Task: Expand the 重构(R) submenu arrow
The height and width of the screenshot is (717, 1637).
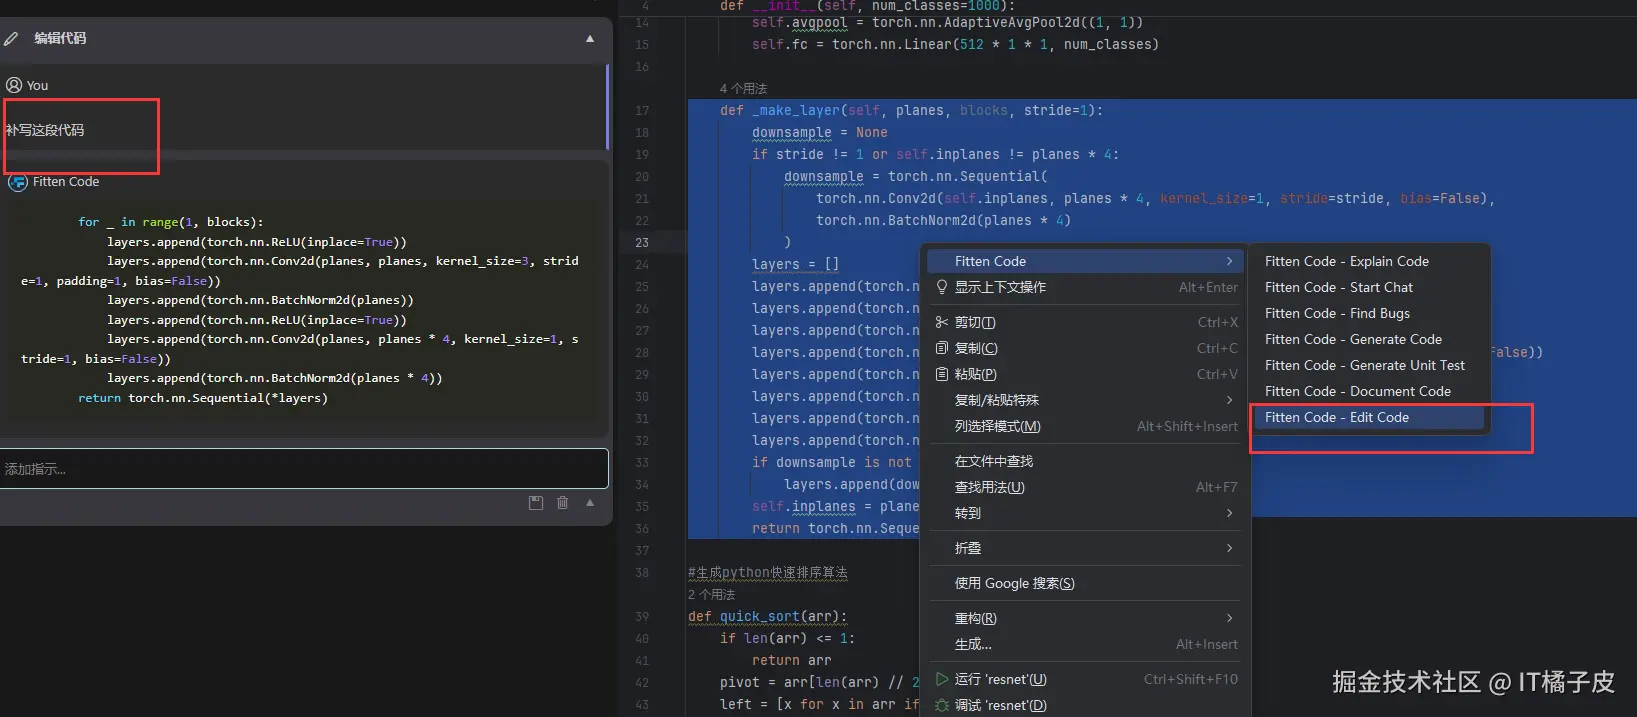Action: [x=1230, y=618]
